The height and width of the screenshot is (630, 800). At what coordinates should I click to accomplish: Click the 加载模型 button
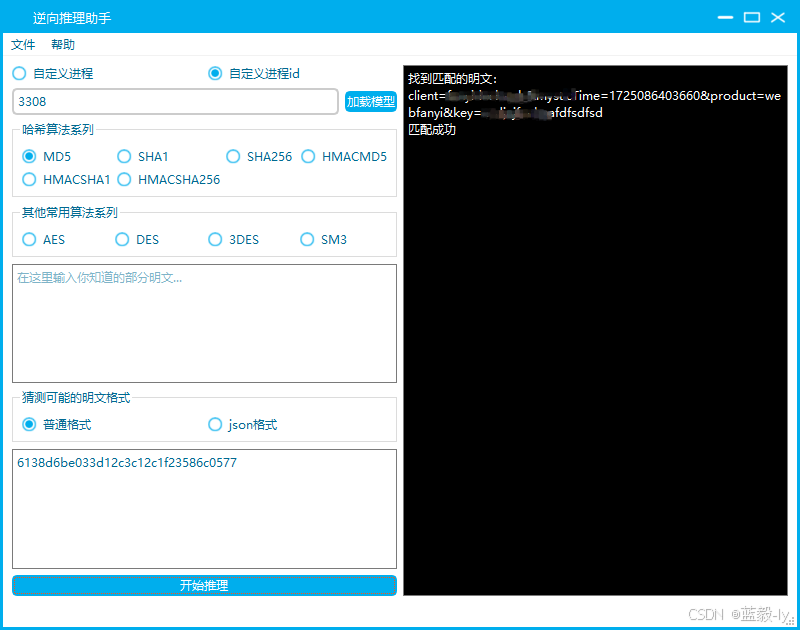tap(371, 102)
